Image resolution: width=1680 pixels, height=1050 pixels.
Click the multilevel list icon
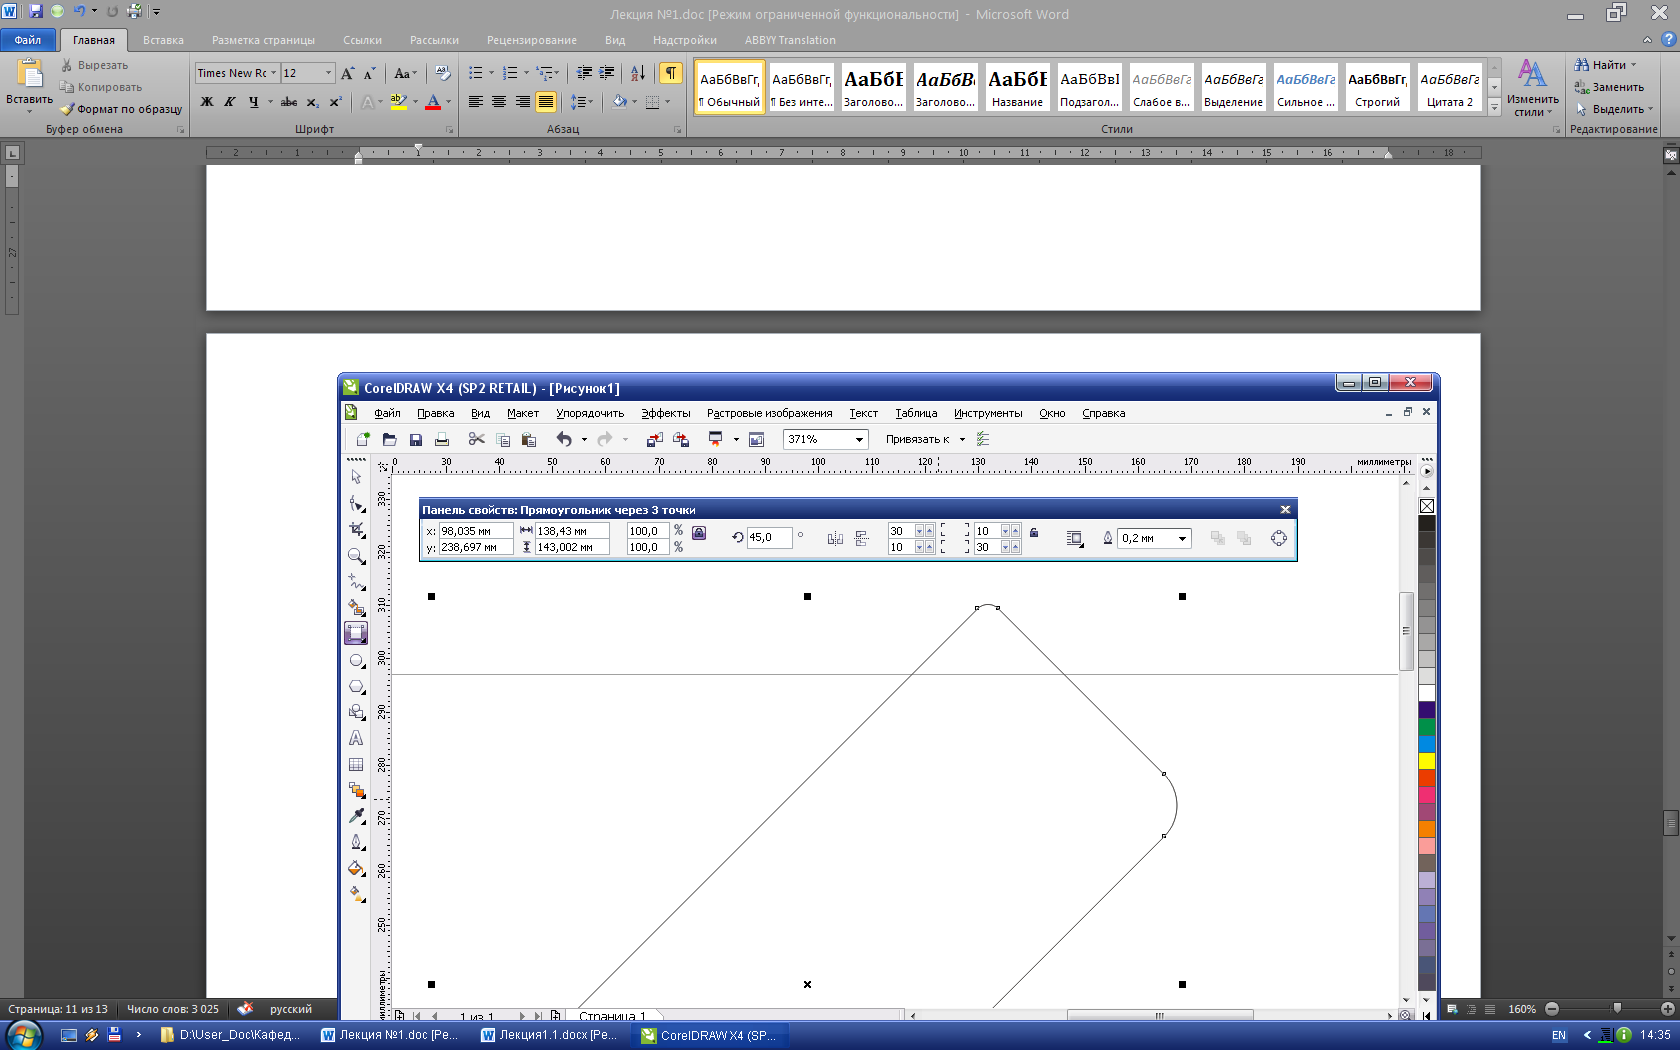click(x=545, y=73)
